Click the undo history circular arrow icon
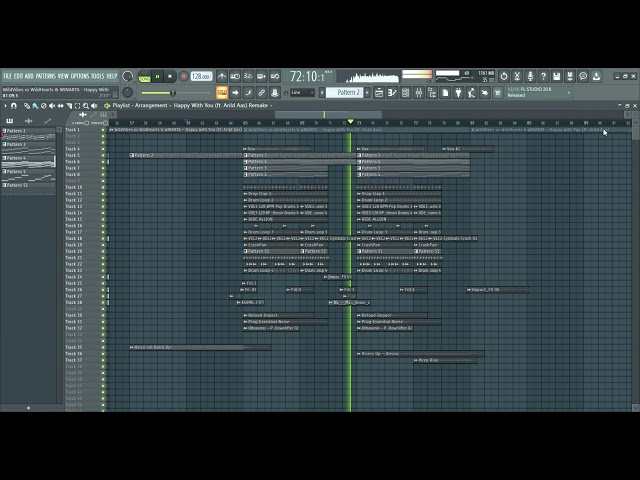Screen dimensions: 640x480 click(x=504, y=76)
